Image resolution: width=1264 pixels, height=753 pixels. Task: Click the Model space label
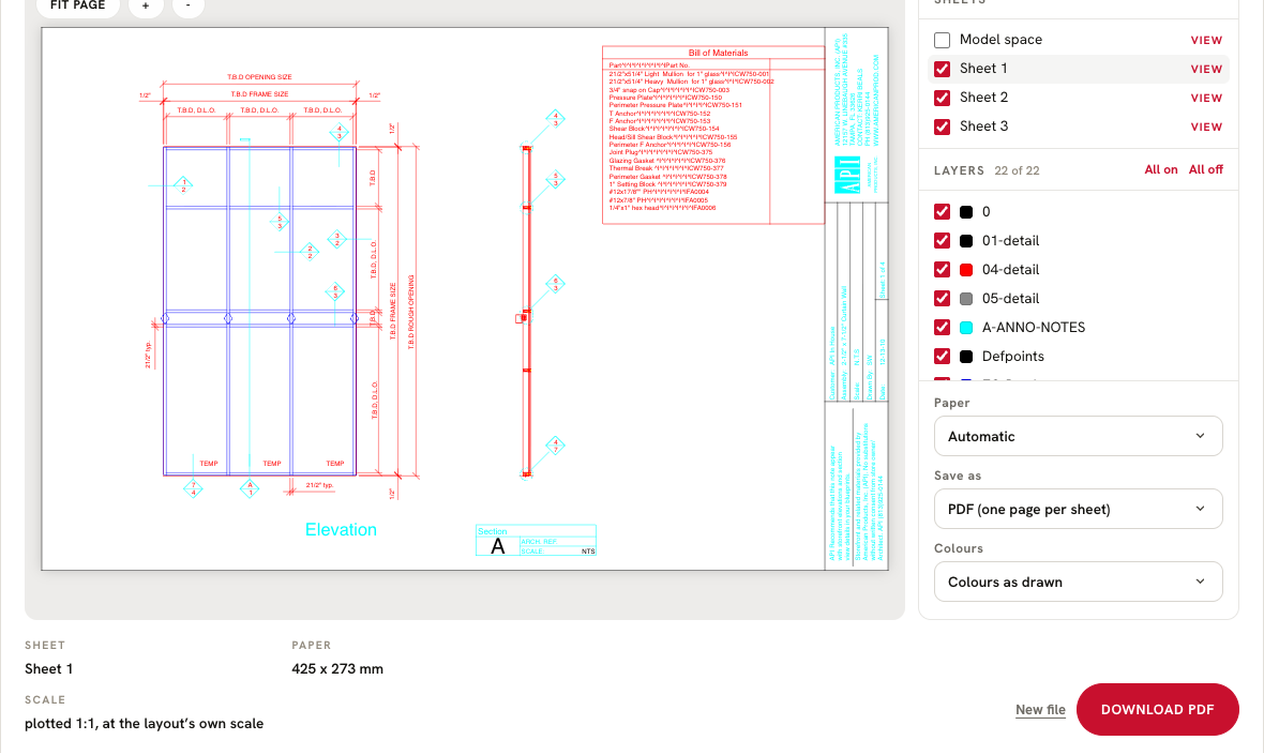click(1001, 40)
